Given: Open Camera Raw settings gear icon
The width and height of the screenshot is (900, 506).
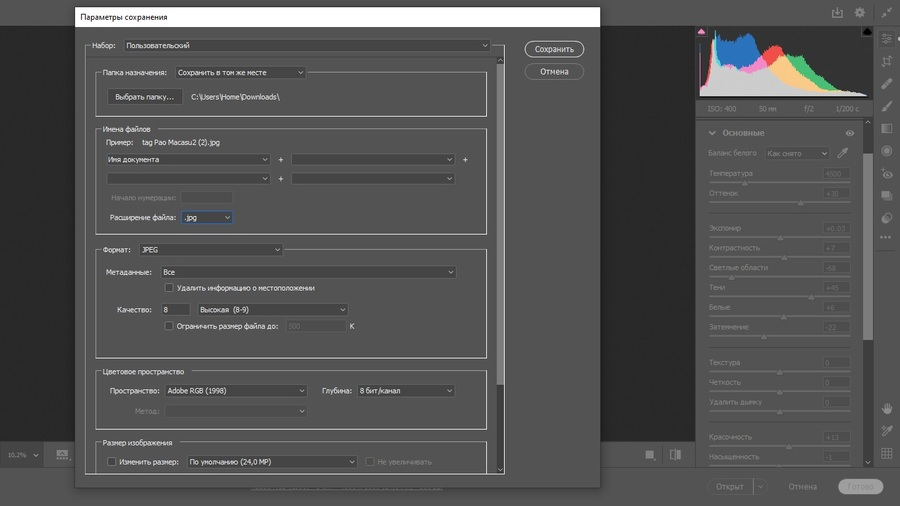Looking at the screenshot, I should tap(860, 13).
